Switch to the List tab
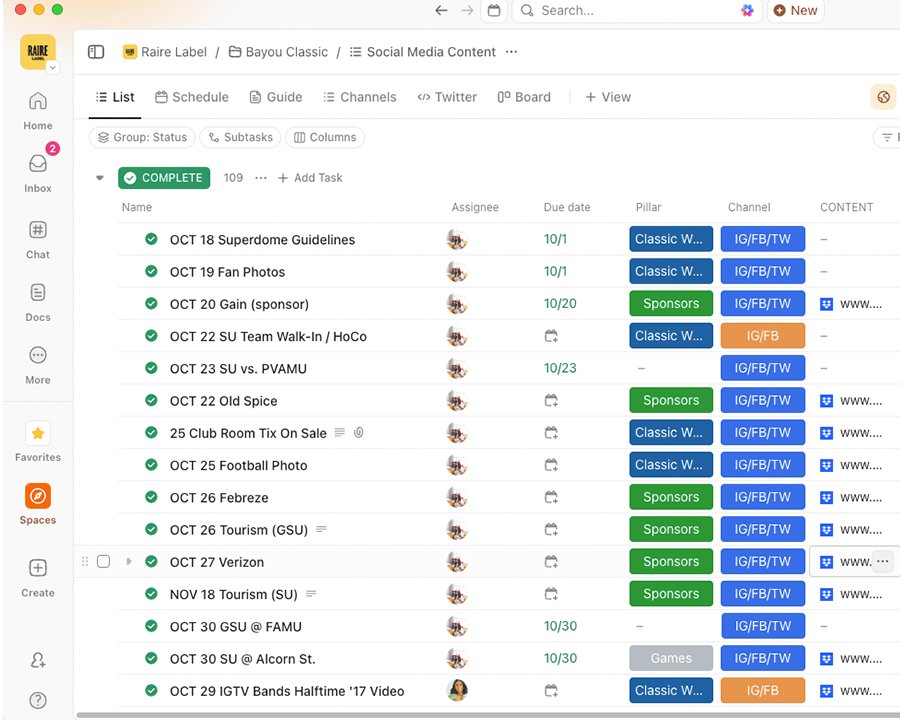 pos(115,97)
